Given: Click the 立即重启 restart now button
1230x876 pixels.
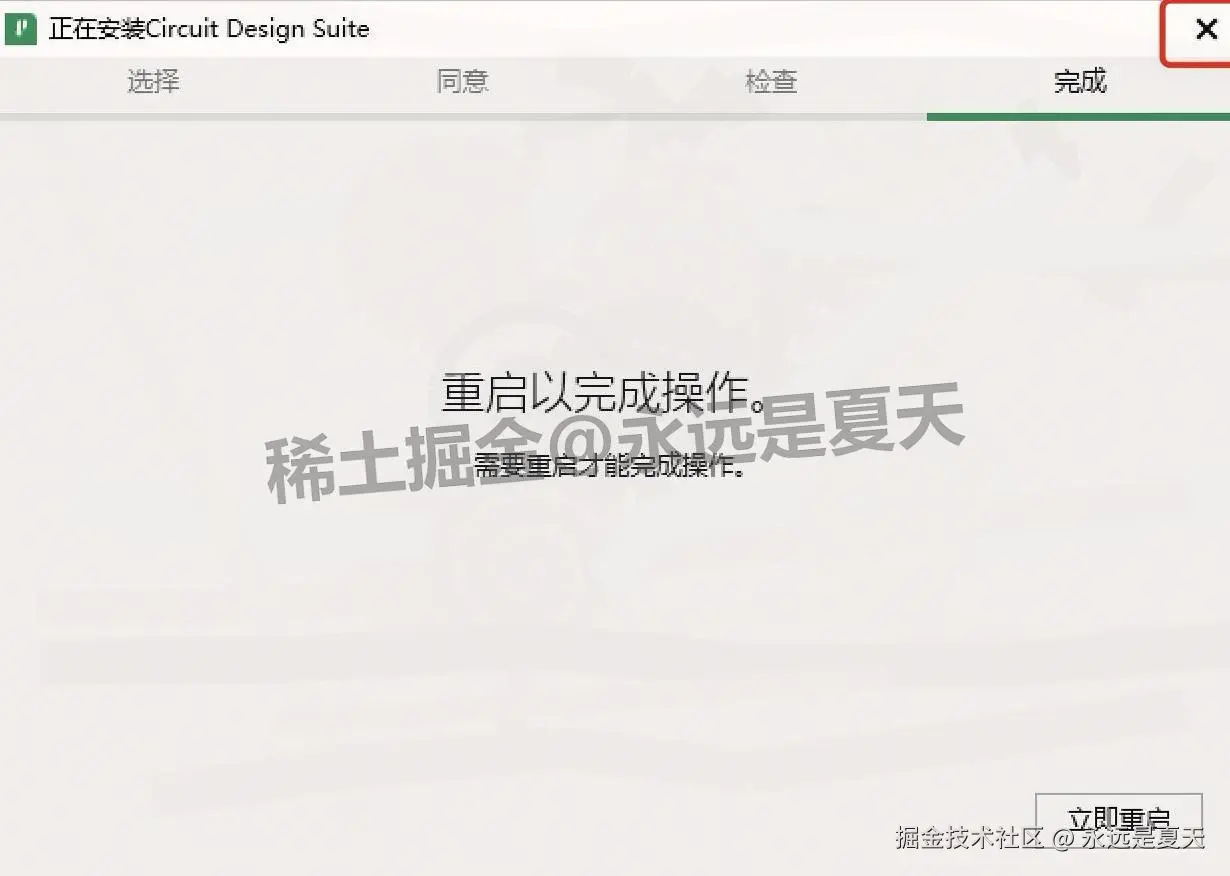Looking at the screenshot, I should tap(1118, 820).
